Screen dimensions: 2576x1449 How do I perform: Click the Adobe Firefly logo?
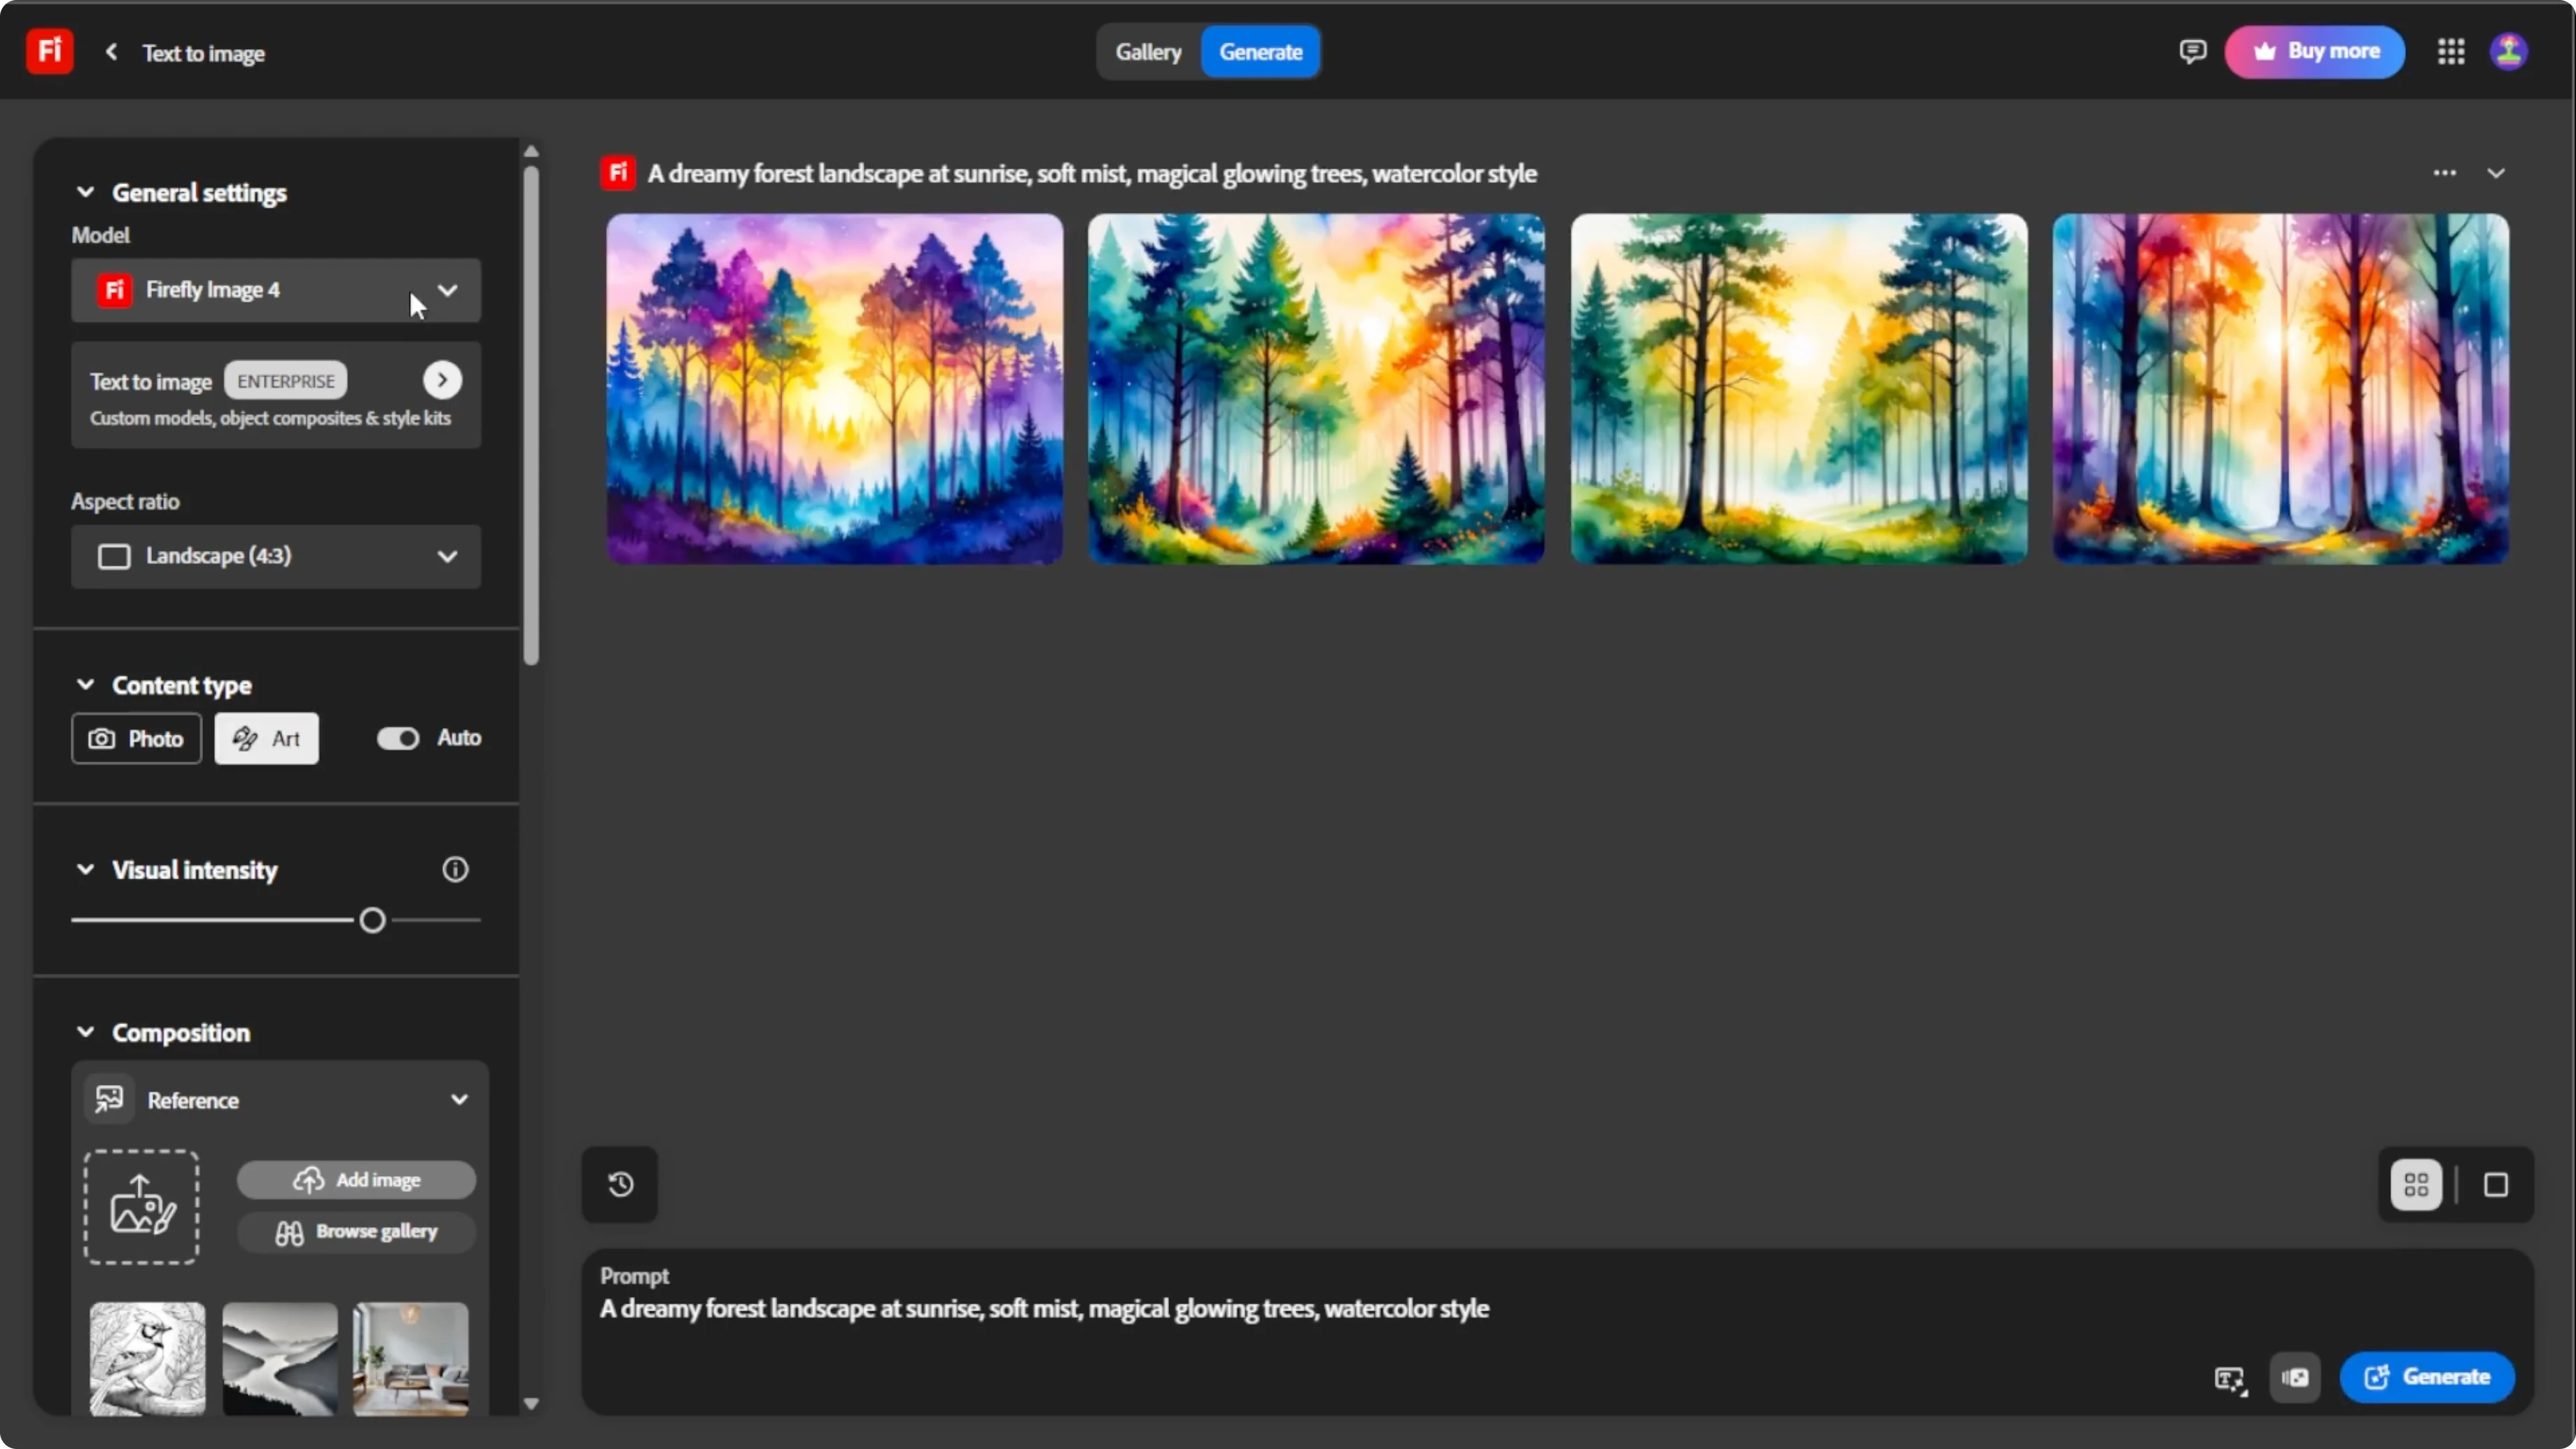[x=49, y=51]
